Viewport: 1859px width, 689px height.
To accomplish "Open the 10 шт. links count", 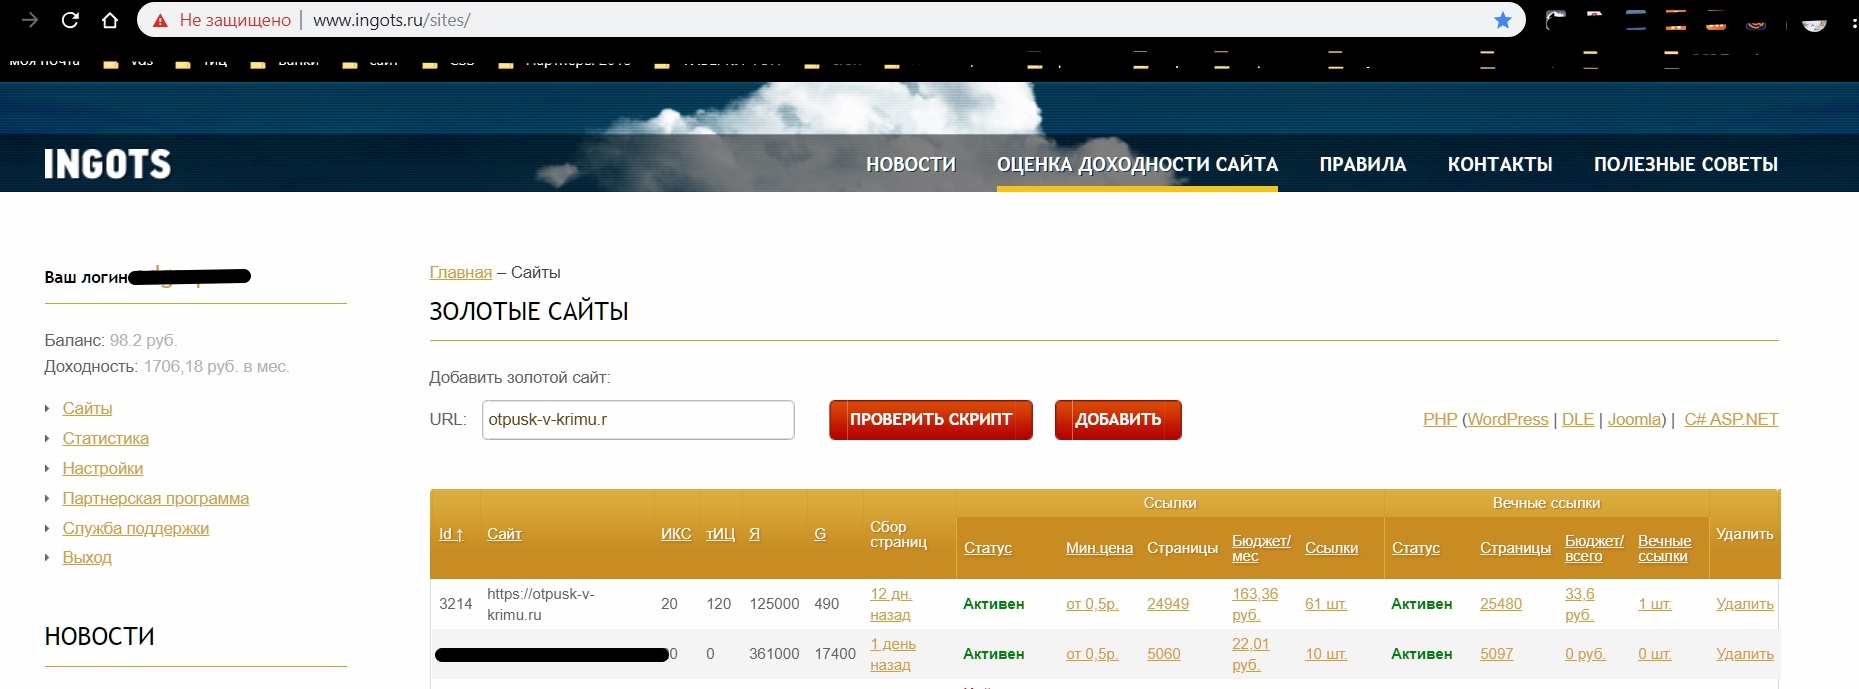I will [x=1326, y=654].
